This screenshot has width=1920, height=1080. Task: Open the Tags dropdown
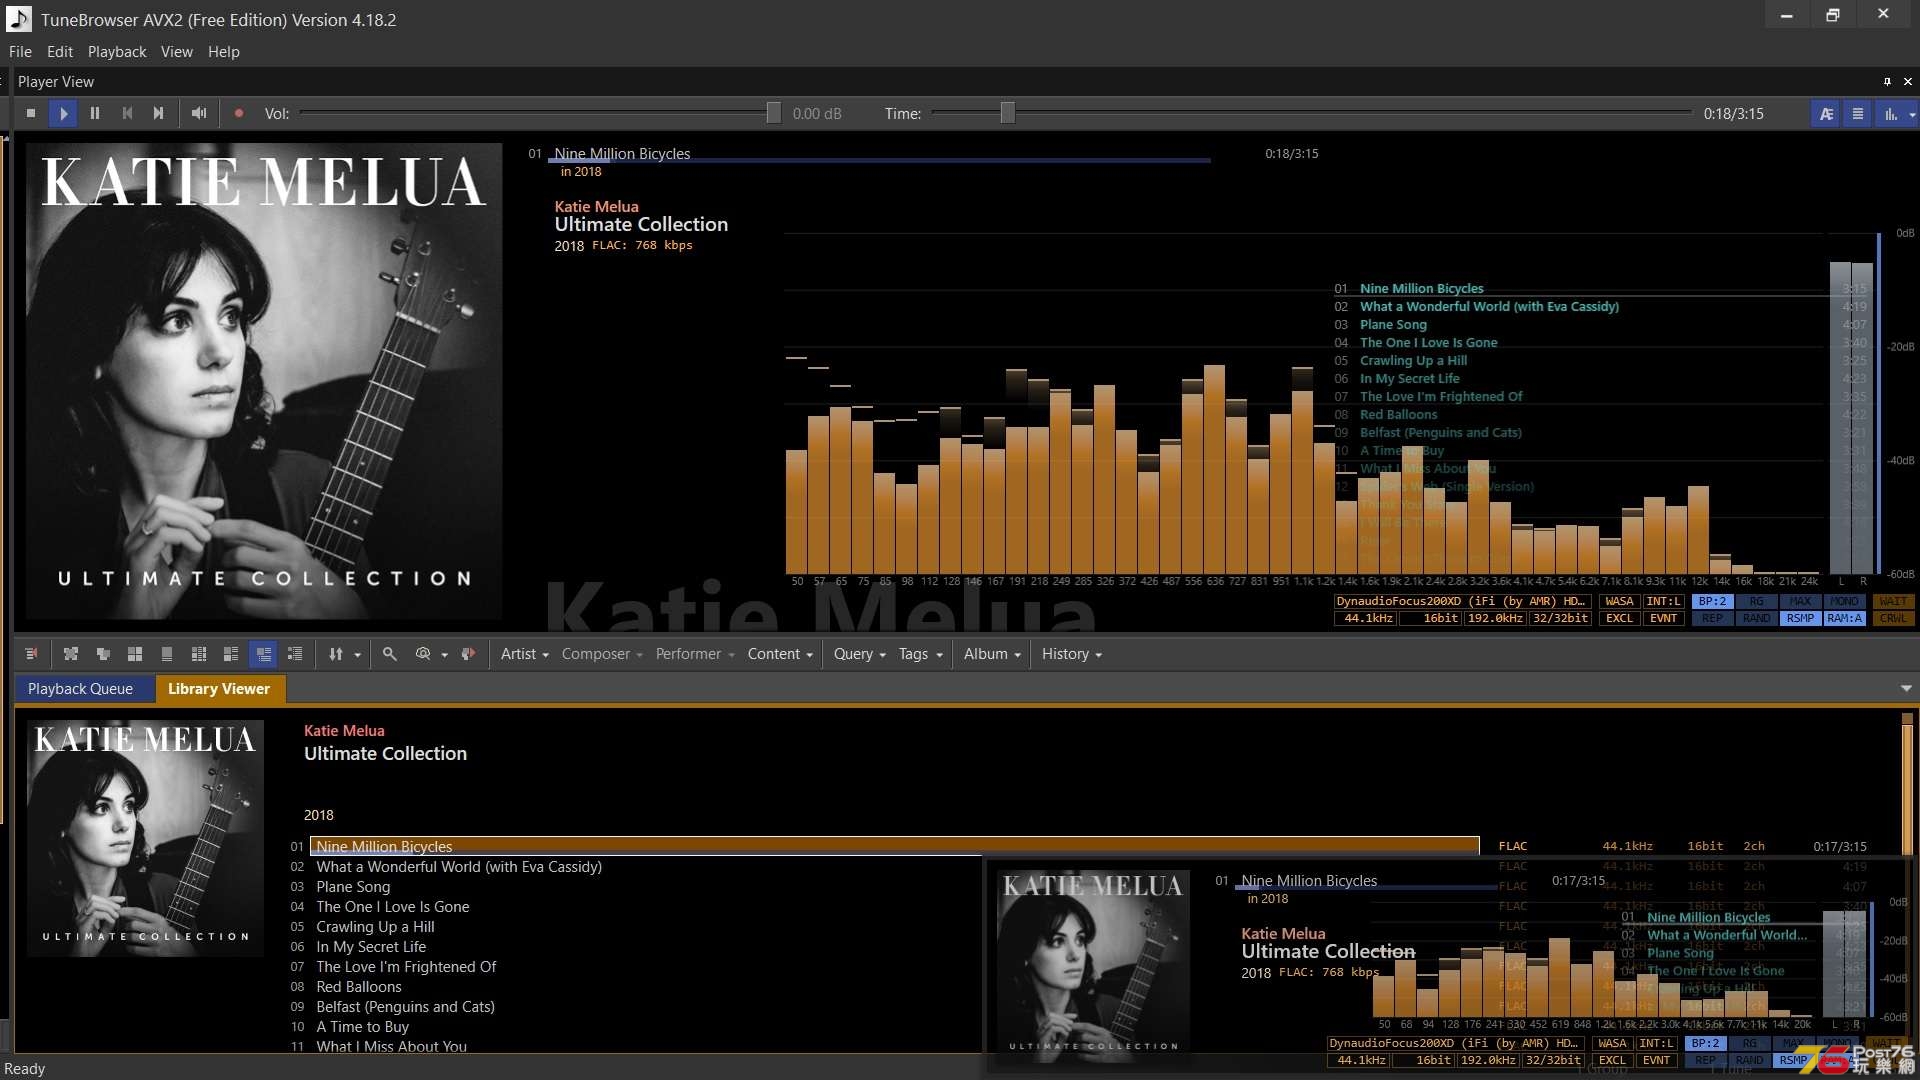coord(921,654)
